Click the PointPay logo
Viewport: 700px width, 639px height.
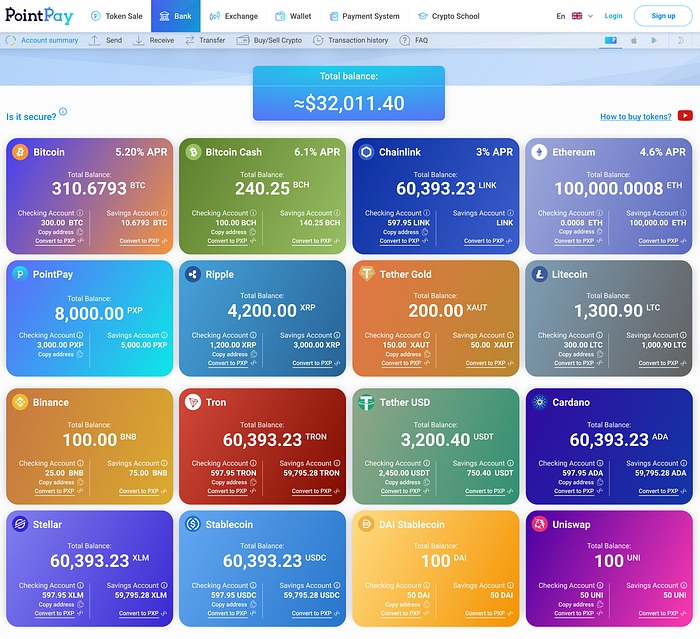coord(39,16)
